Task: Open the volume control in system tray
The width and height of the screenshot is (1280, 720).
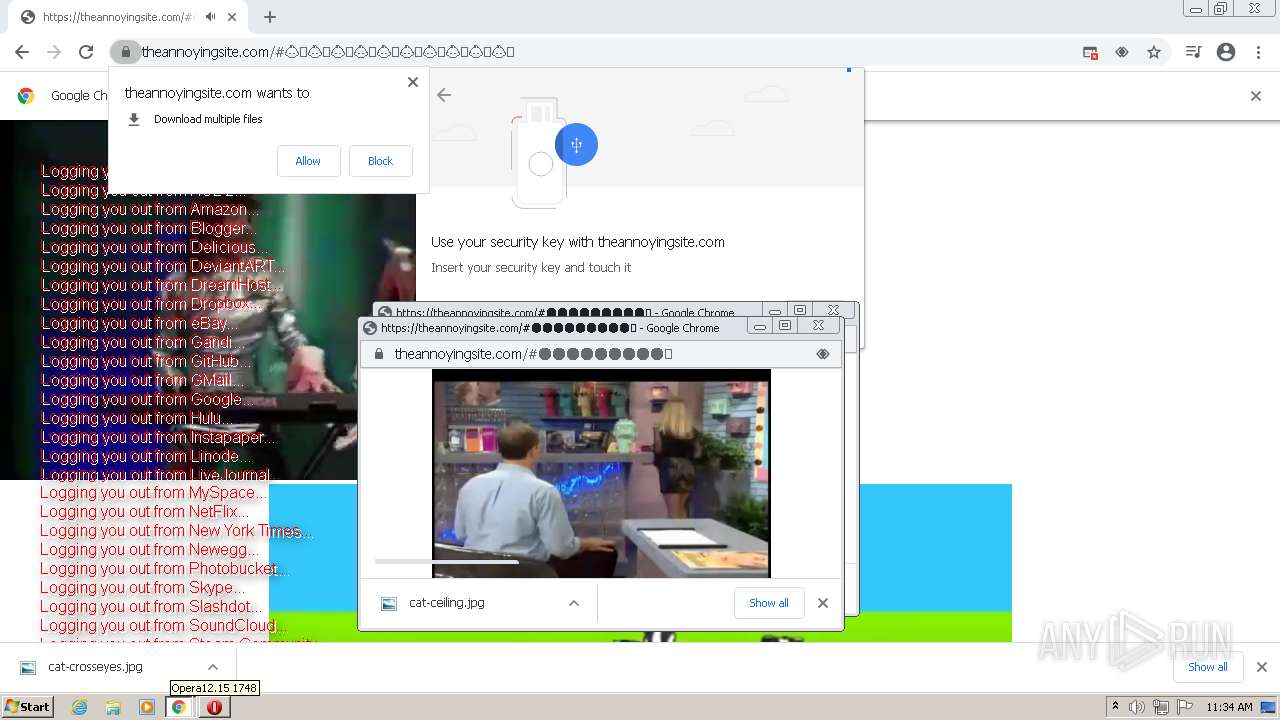Action: point(1137,707)
